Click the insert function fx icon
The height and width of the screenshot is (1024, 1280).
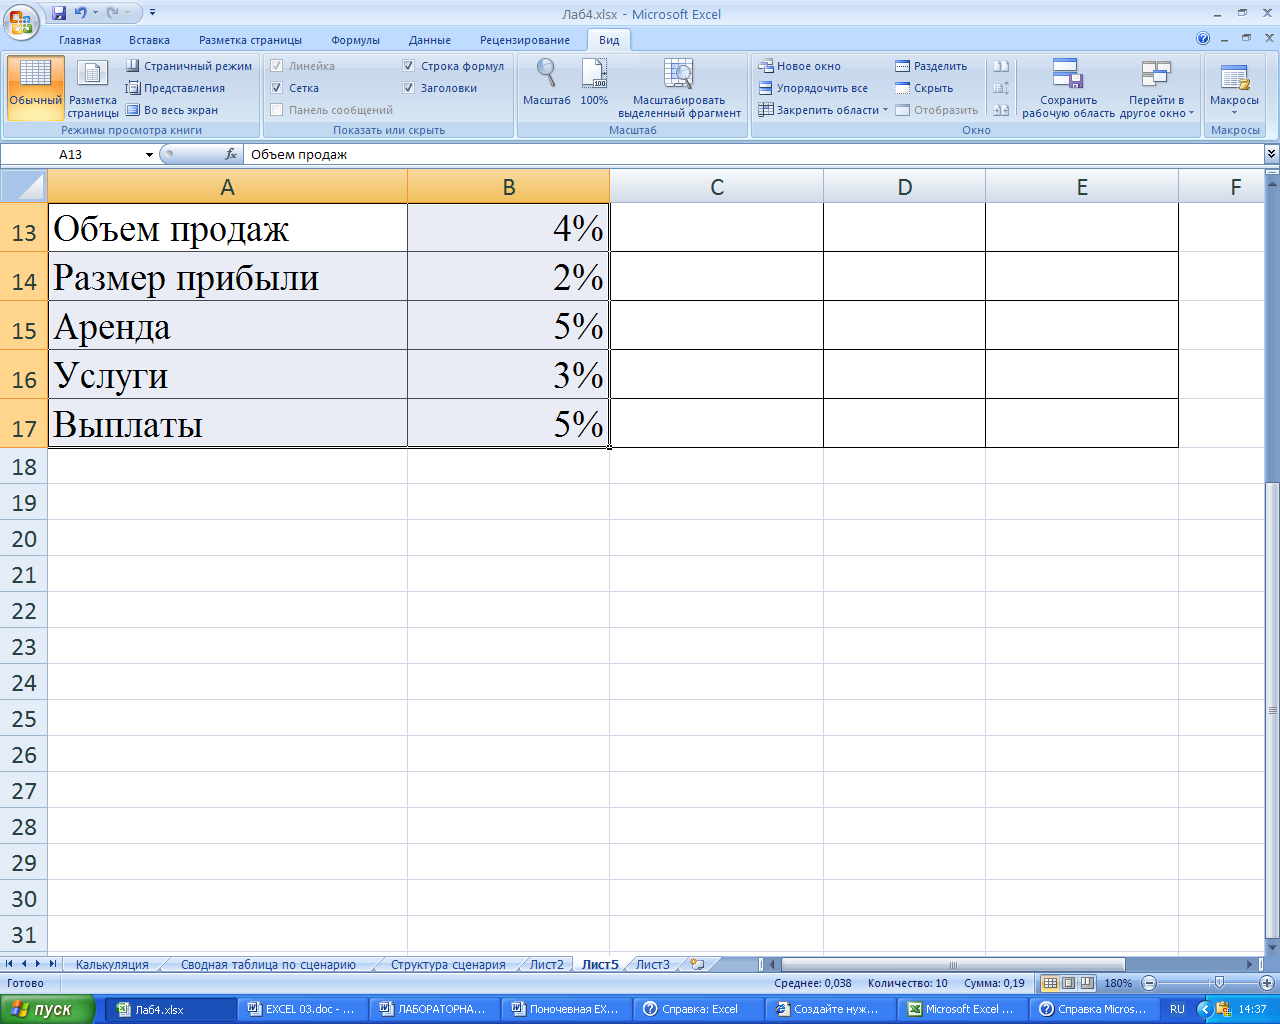(231, 154)
